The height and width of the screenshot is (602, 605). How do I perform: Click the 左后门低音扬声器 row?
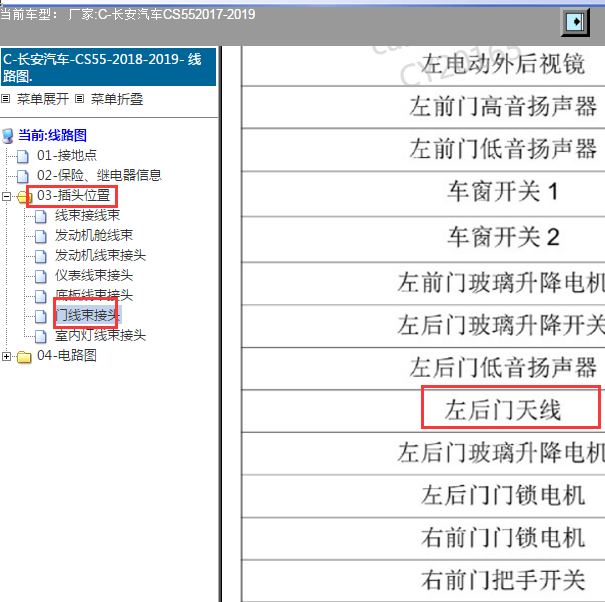[423, 368]
